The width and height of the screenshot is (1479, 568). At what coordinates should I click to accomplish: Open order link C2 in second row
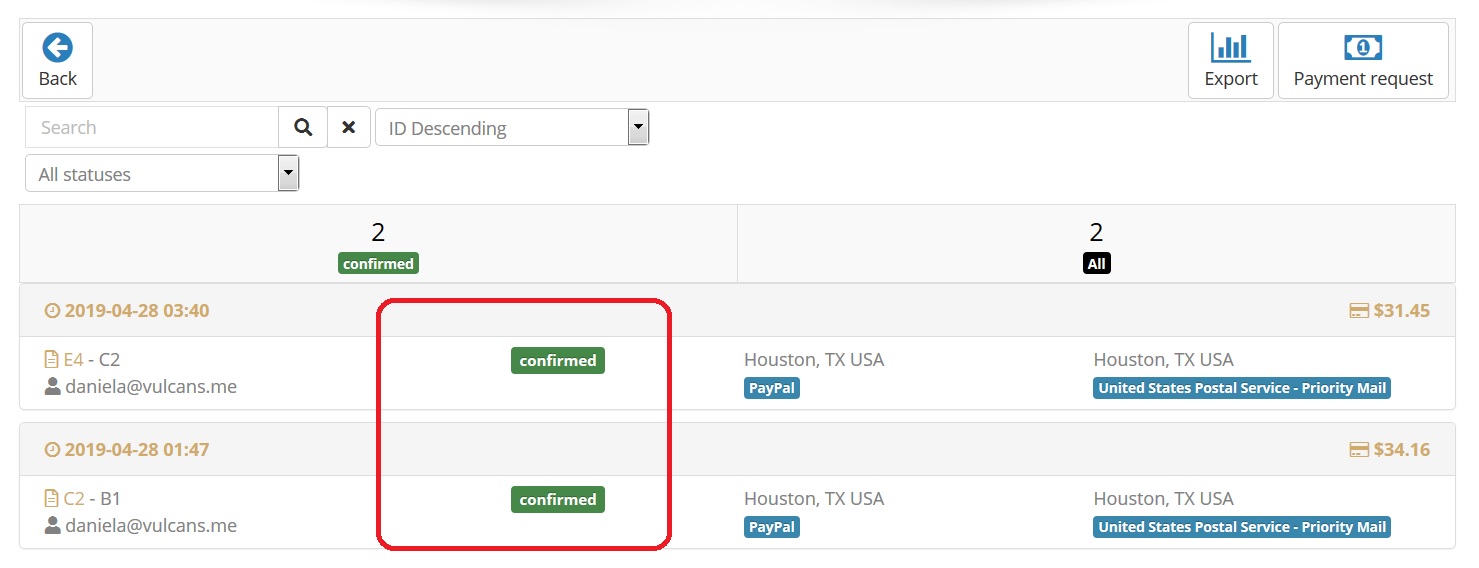click(74, 499)
